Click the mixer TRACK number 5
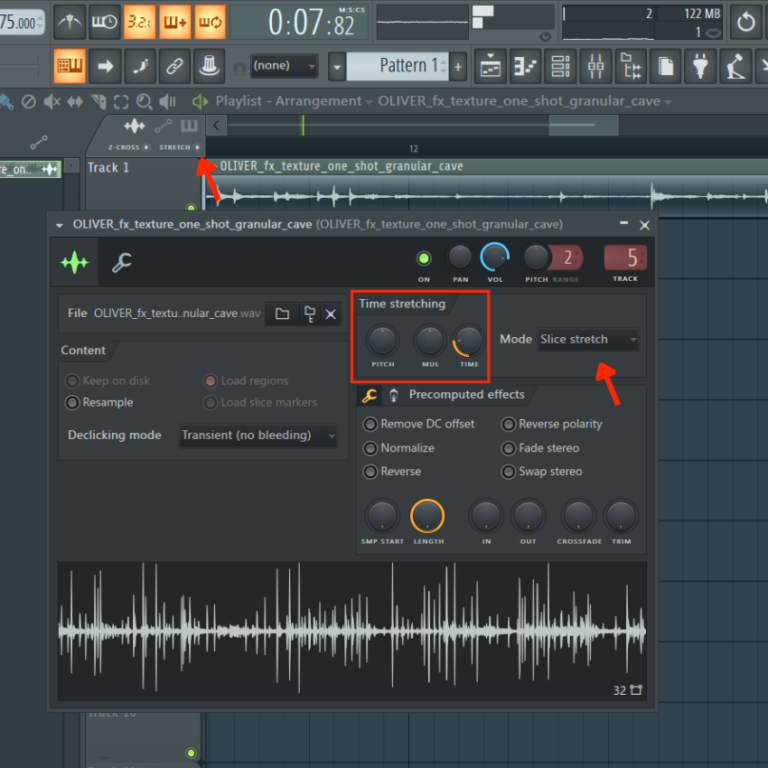 pyautogui.click(x=625, y=258)
